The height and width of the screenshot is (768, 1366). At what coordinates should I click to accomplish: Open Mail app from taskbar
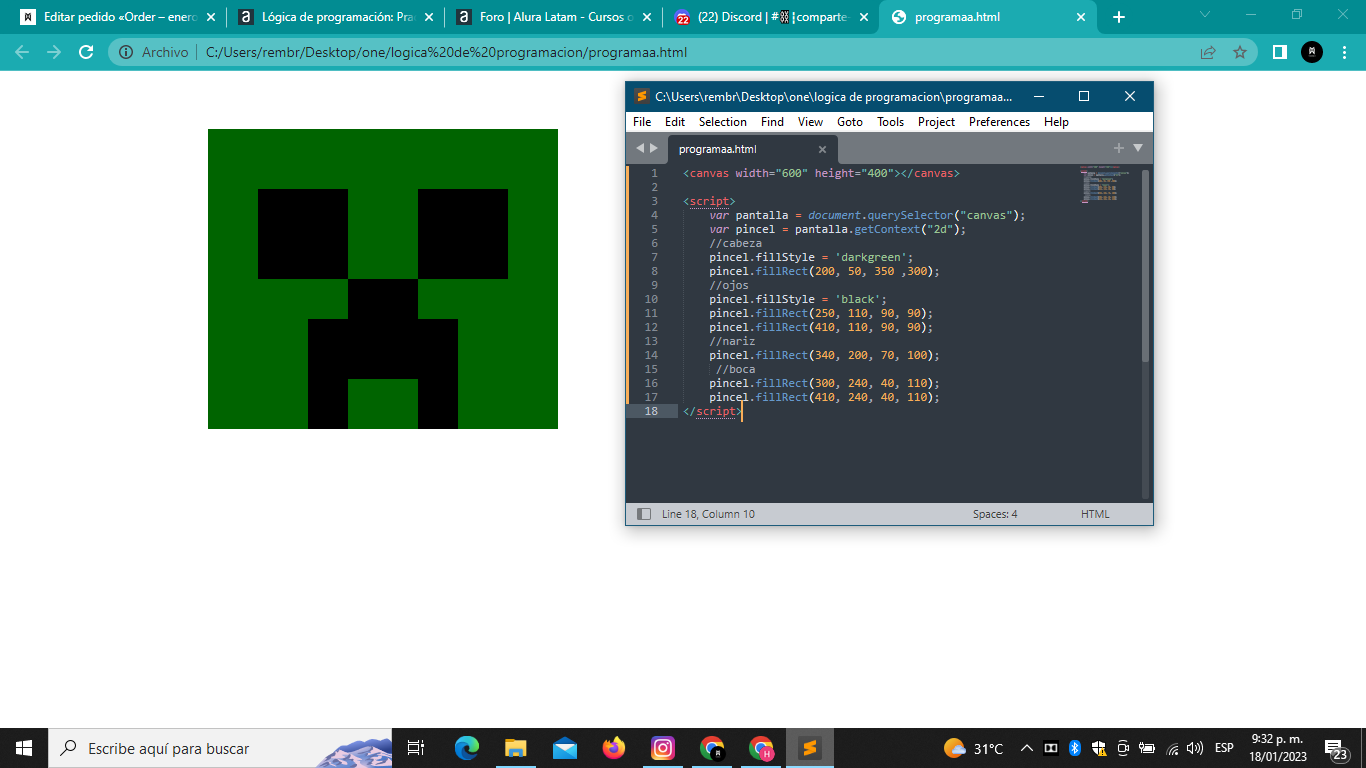click(x=564, y=748)
